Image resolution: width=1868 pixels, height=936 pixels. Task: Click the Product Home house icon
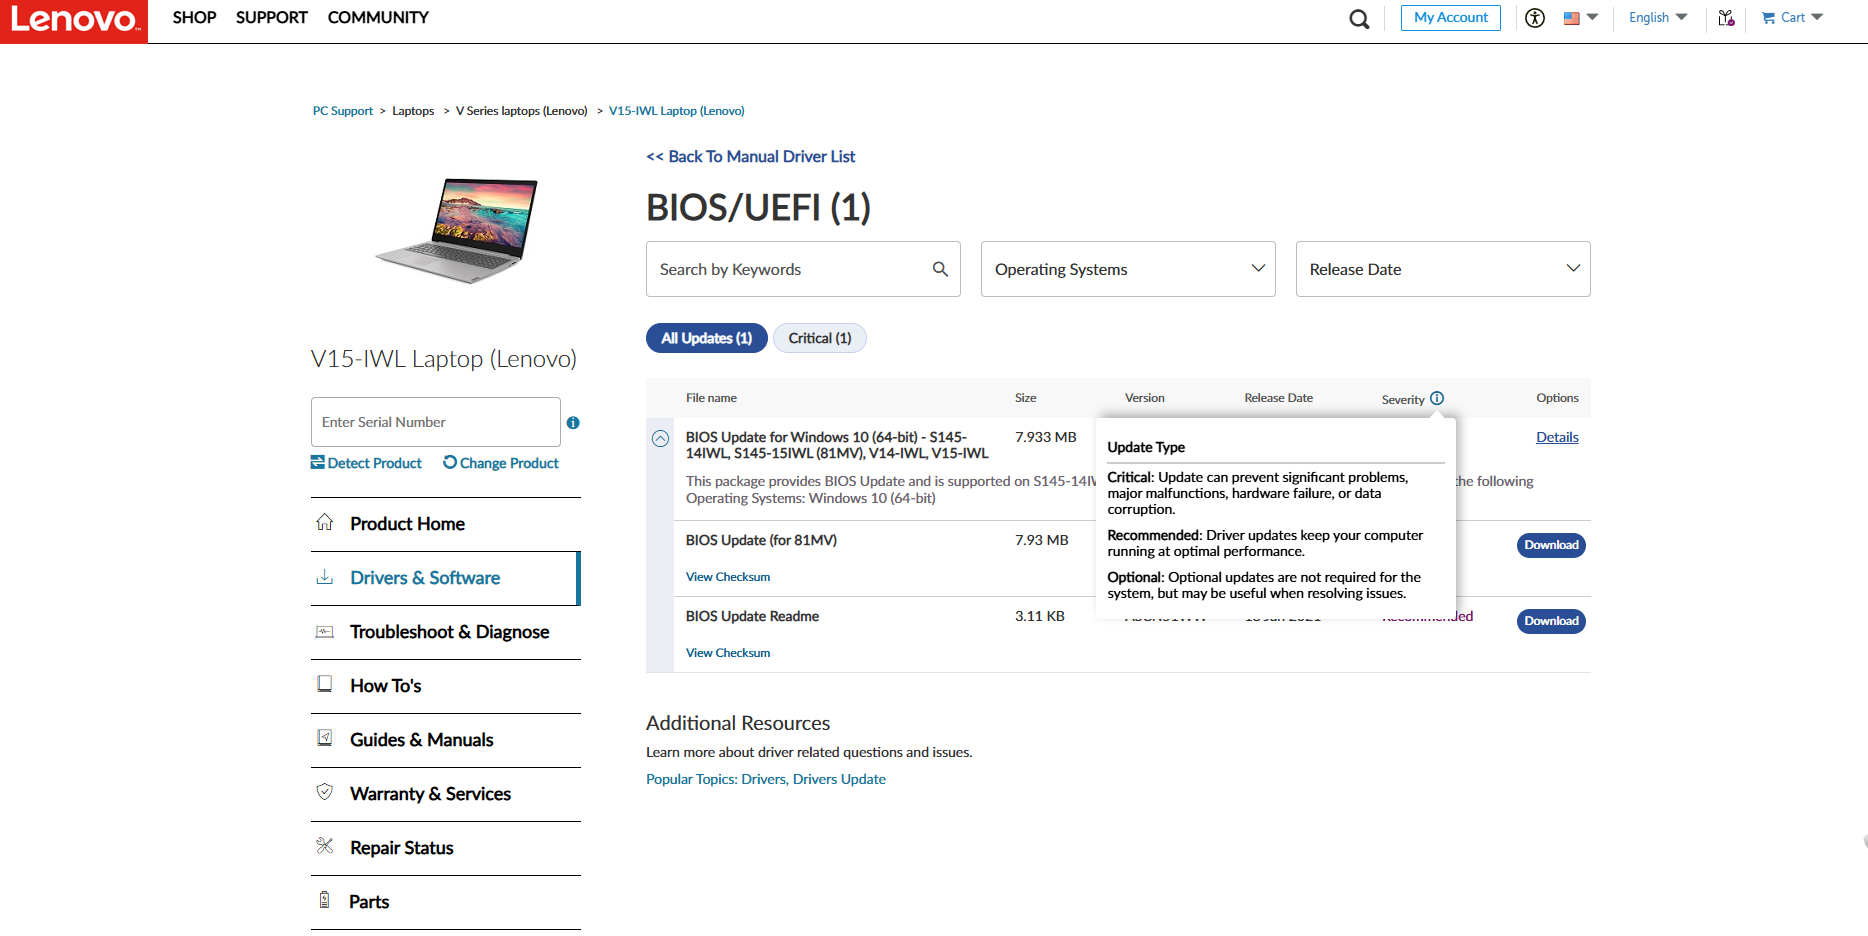coord(325,522)
